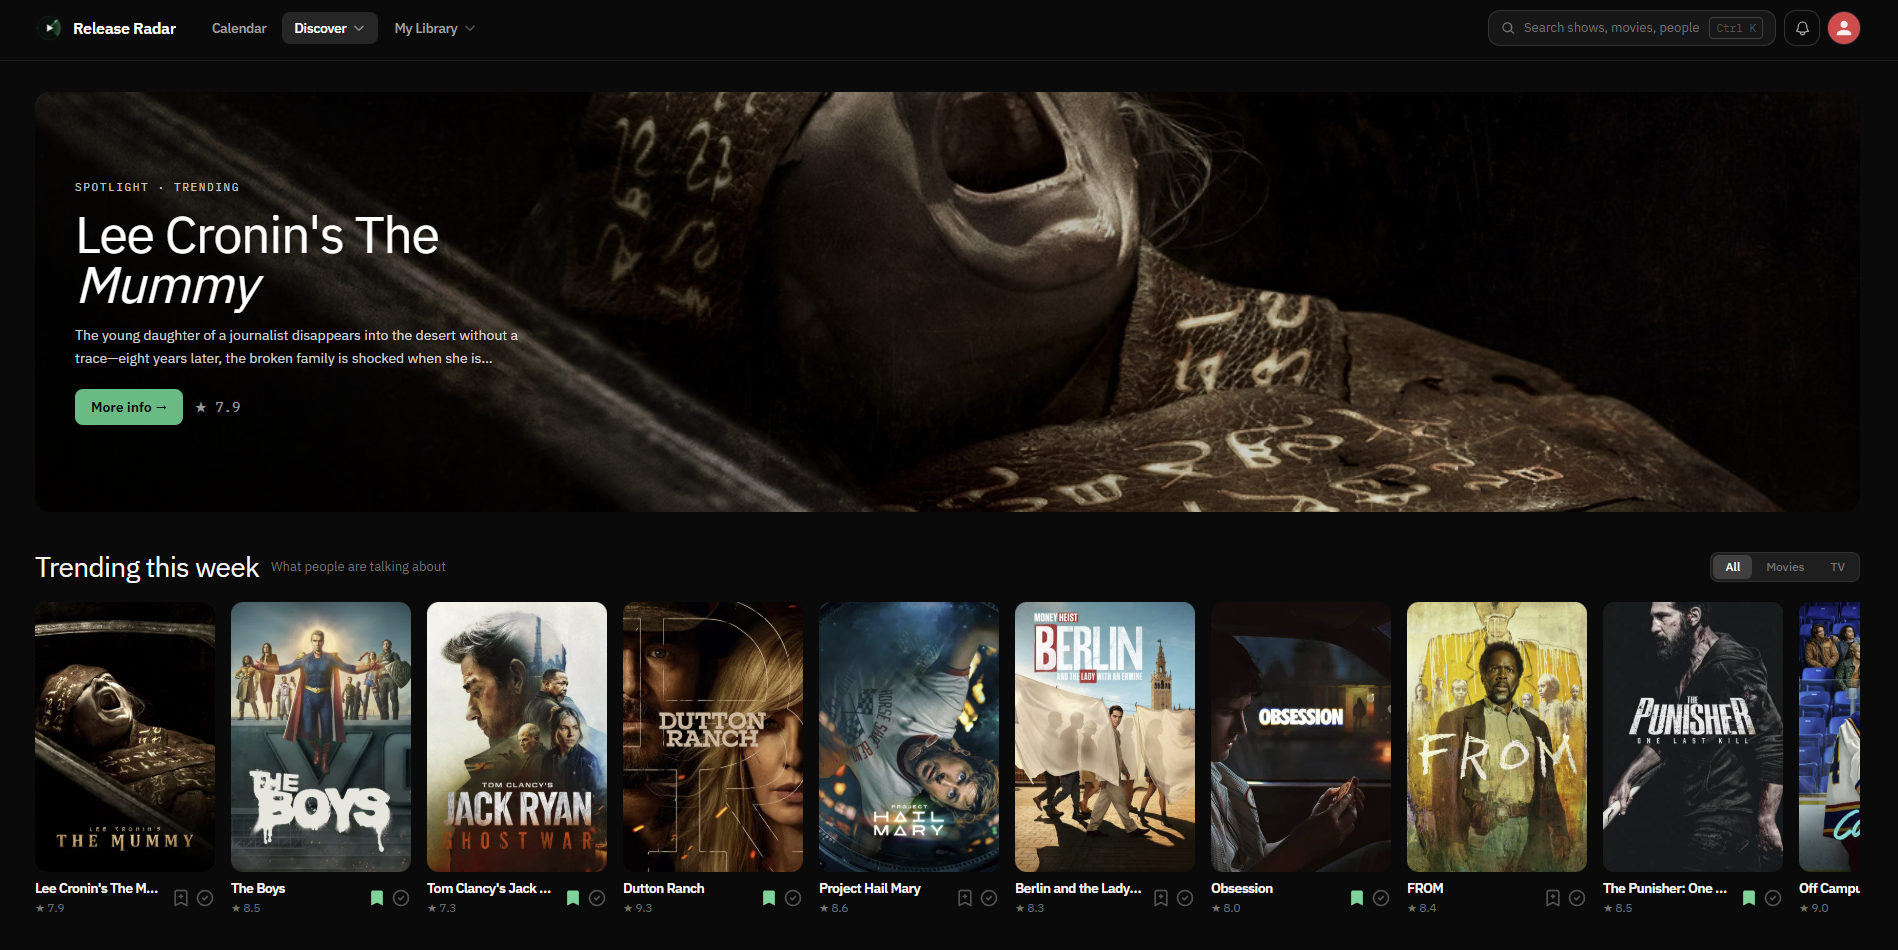Open The Boys title link
The image size is (1898, 950).
(258, 888)
